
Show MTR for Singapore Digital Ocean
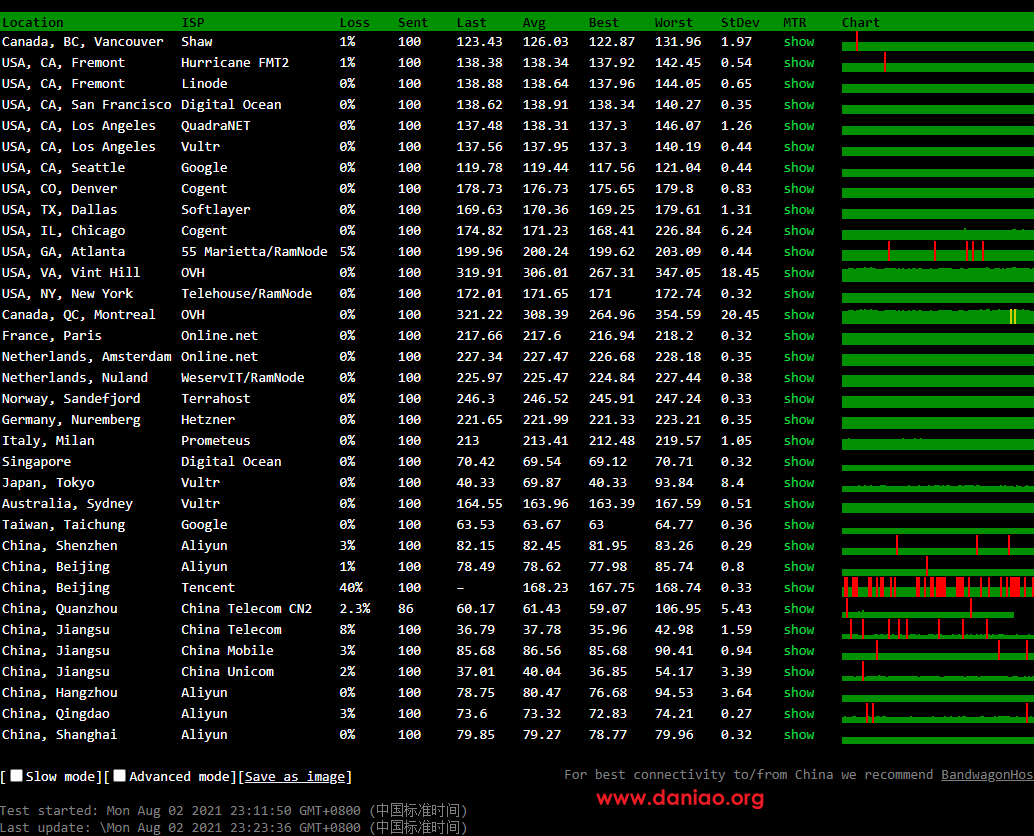point(799,462)
